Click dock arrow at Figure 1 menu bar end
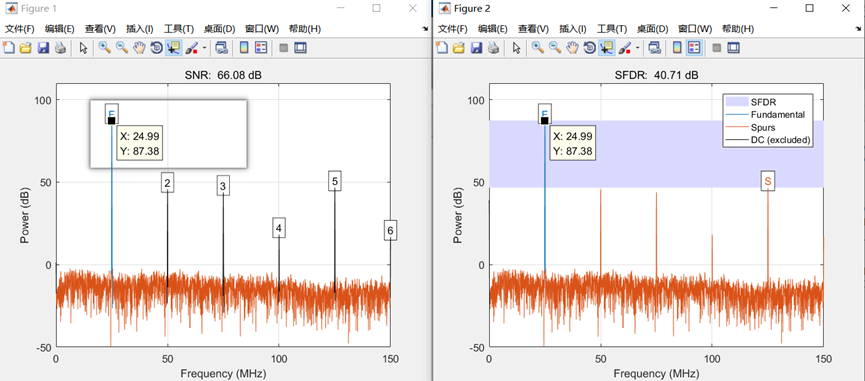Image resolution: width=865 pixels, height=381 pixels. click(x=425, y=29)
